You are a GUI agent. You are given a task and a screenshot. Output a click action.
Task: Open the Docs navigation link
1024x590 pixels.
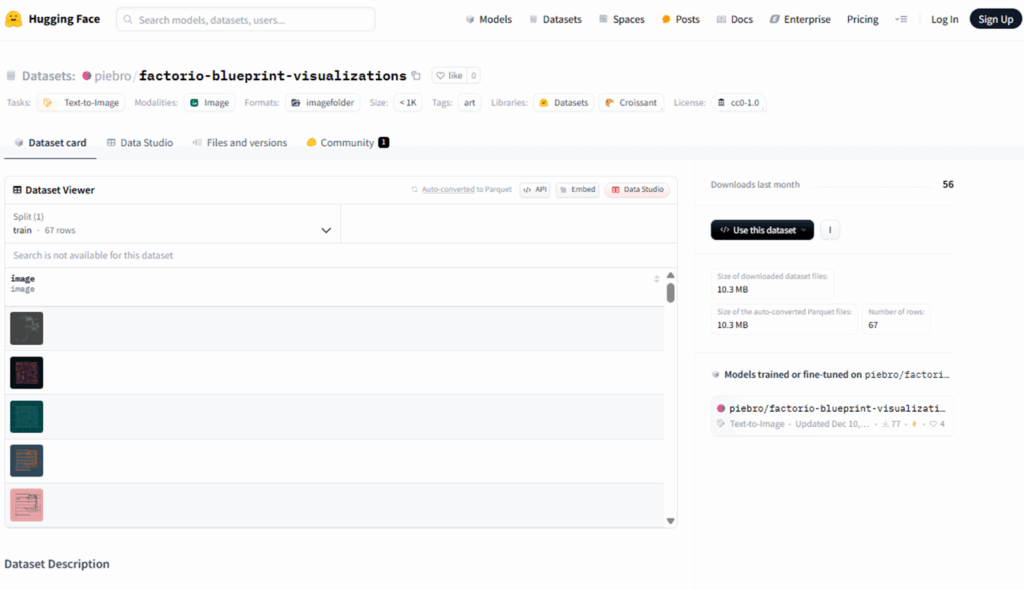(x=735, y=20)
